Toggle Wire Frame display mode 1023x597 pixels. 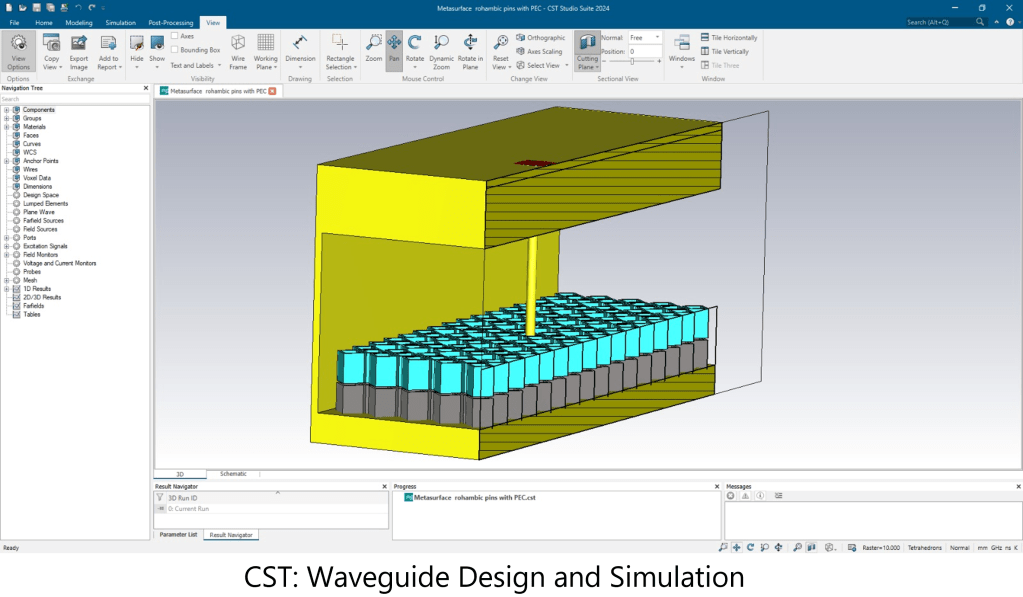pyautogui.click(x=238, y=50)
